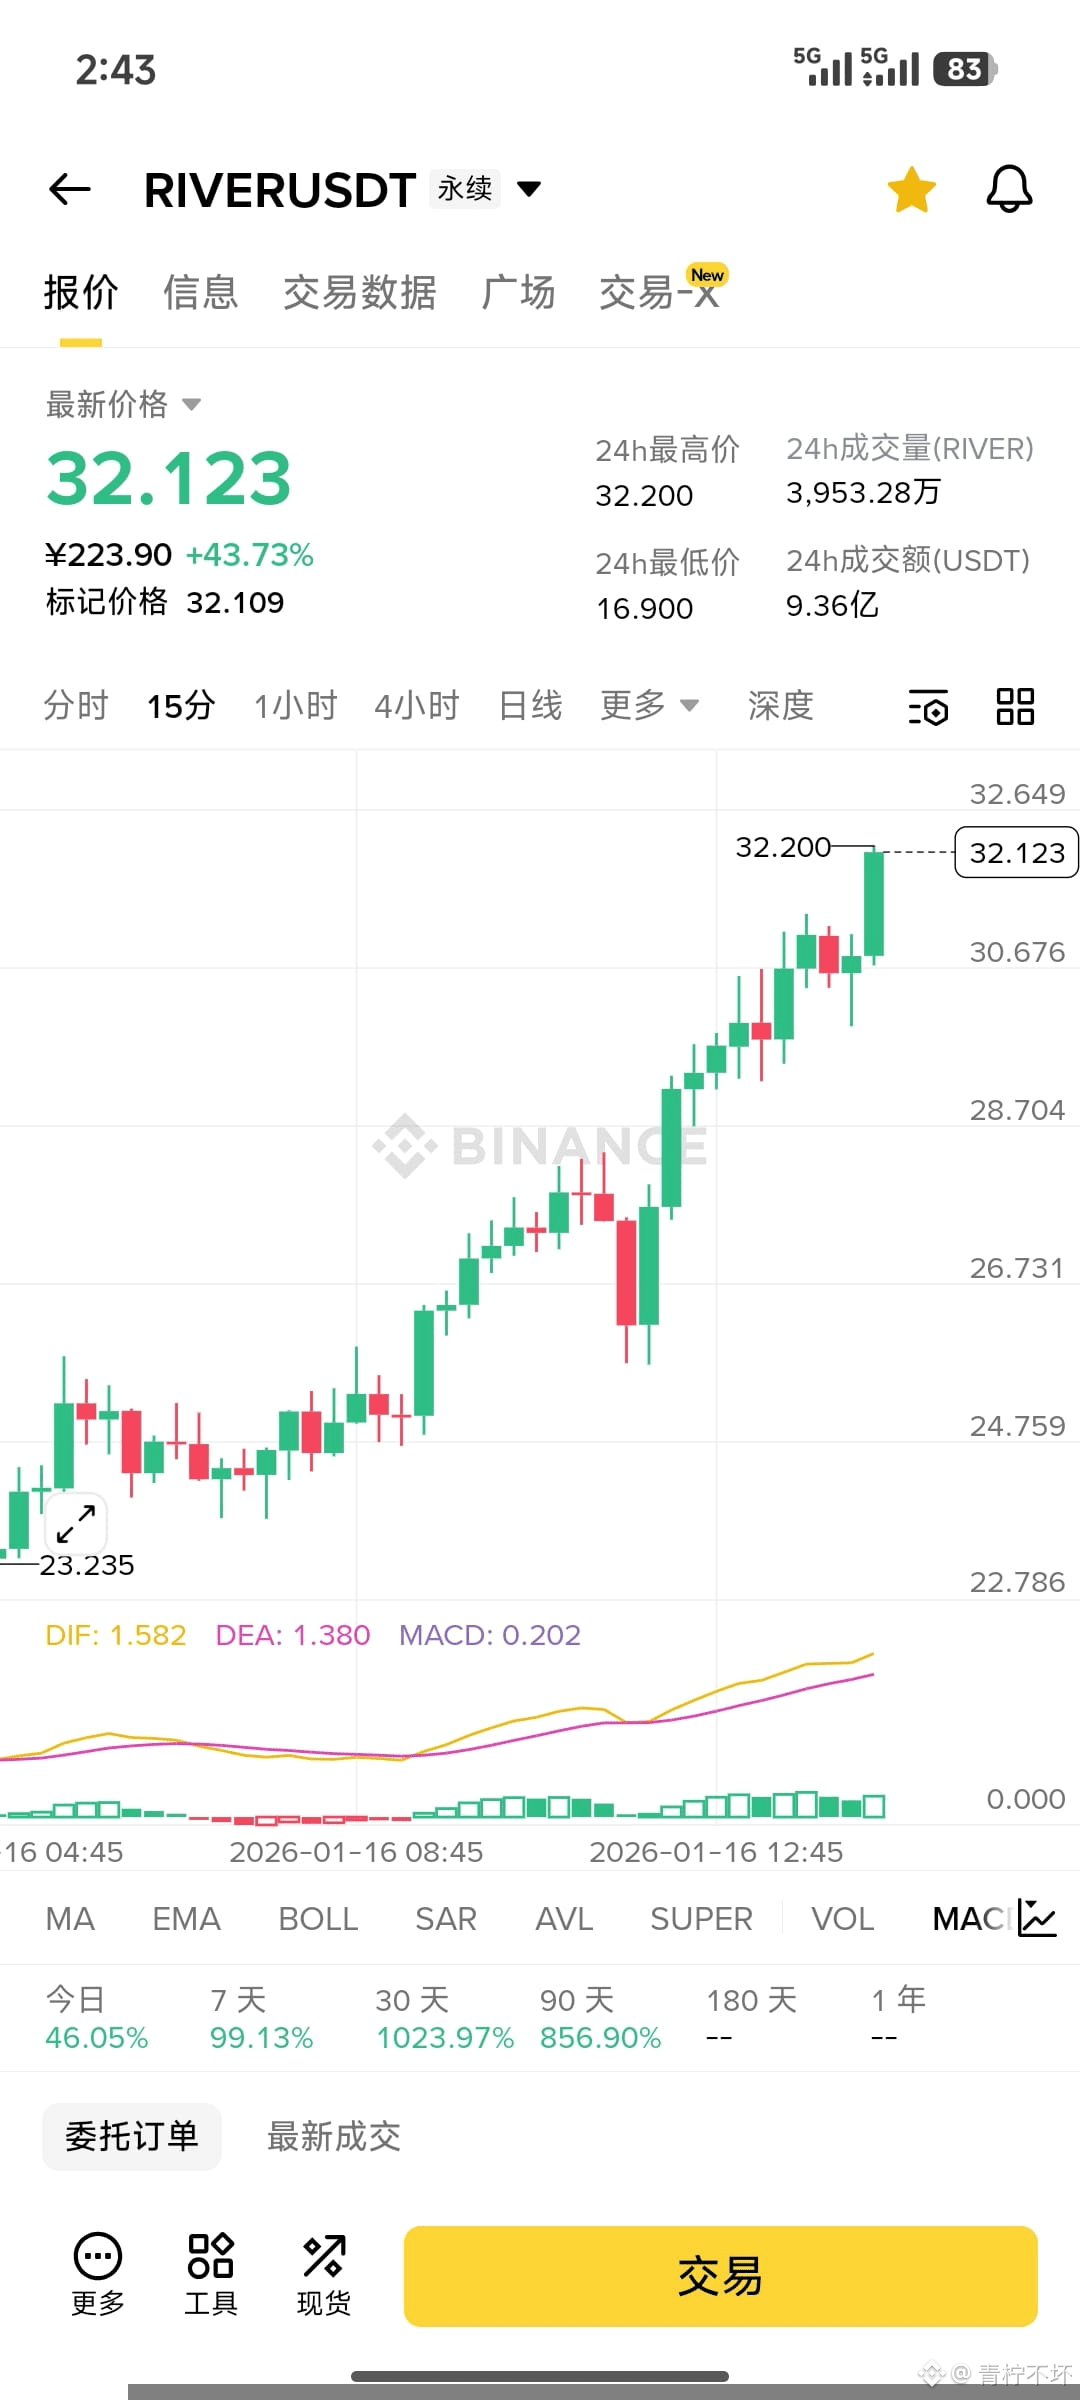
Task: Switch to 最新成交 tab
Action: pos(334,2137)
